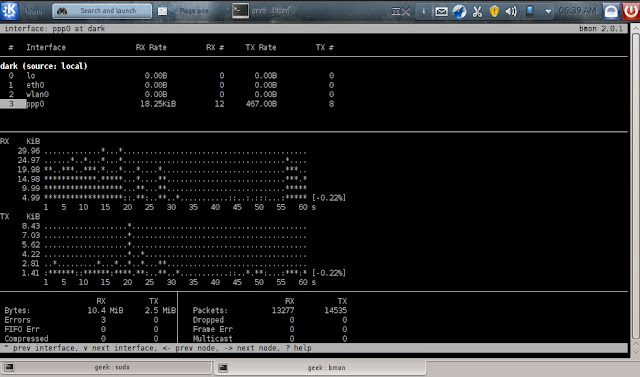The width and height of the screenshot is (640, 377).
Task: Open the mail envelope tray icon
Action: pyautogui.click(x=441, y=11)
